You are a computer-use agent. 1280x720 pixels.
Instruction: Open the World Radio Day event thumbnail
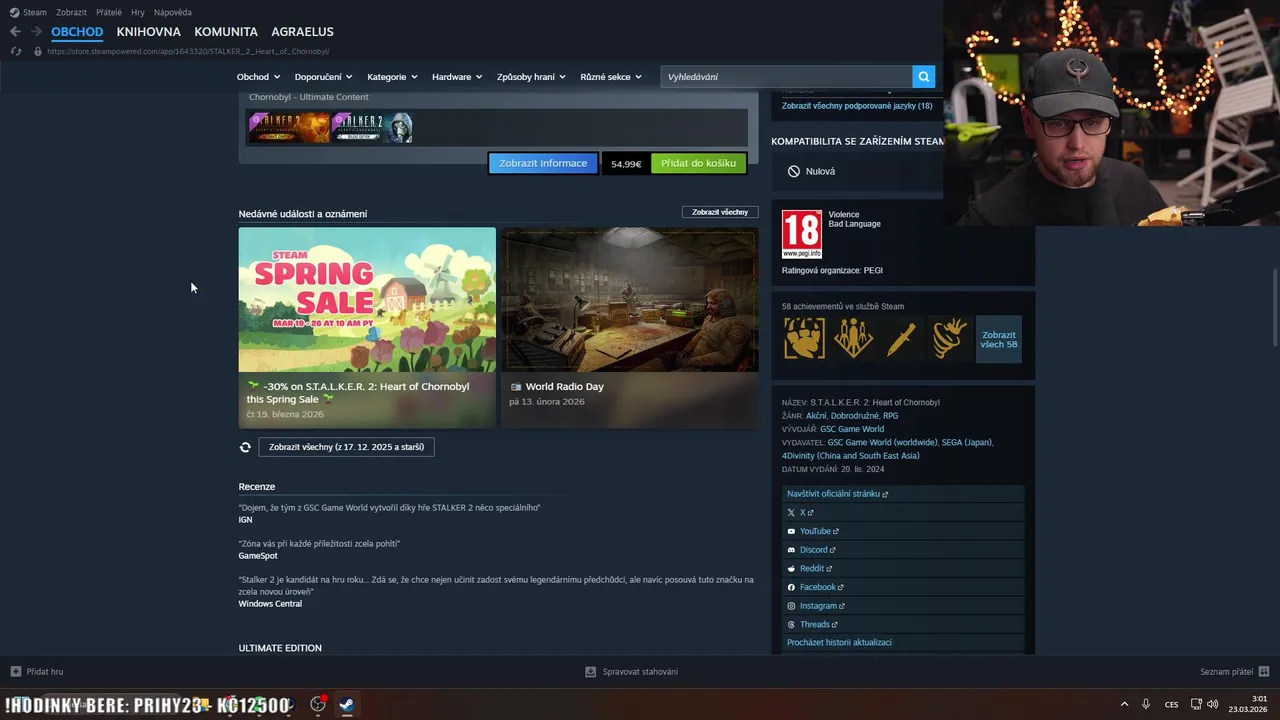629,299
